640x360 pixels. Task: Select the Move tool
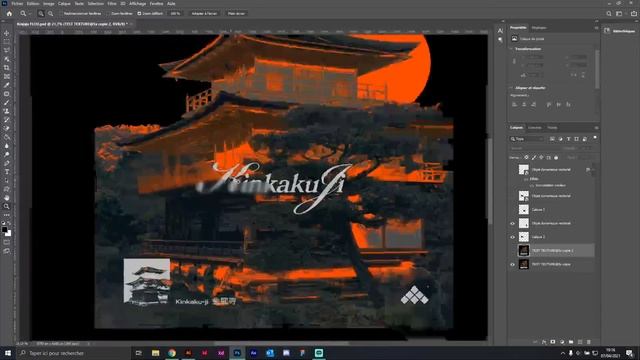7,33
